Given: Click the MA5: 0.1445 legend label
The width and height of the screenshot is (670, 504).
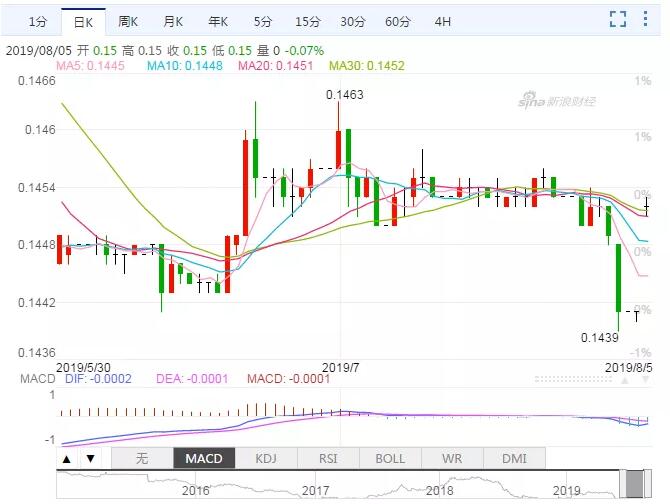Looking at the screenshot, I should click(90, 66).
